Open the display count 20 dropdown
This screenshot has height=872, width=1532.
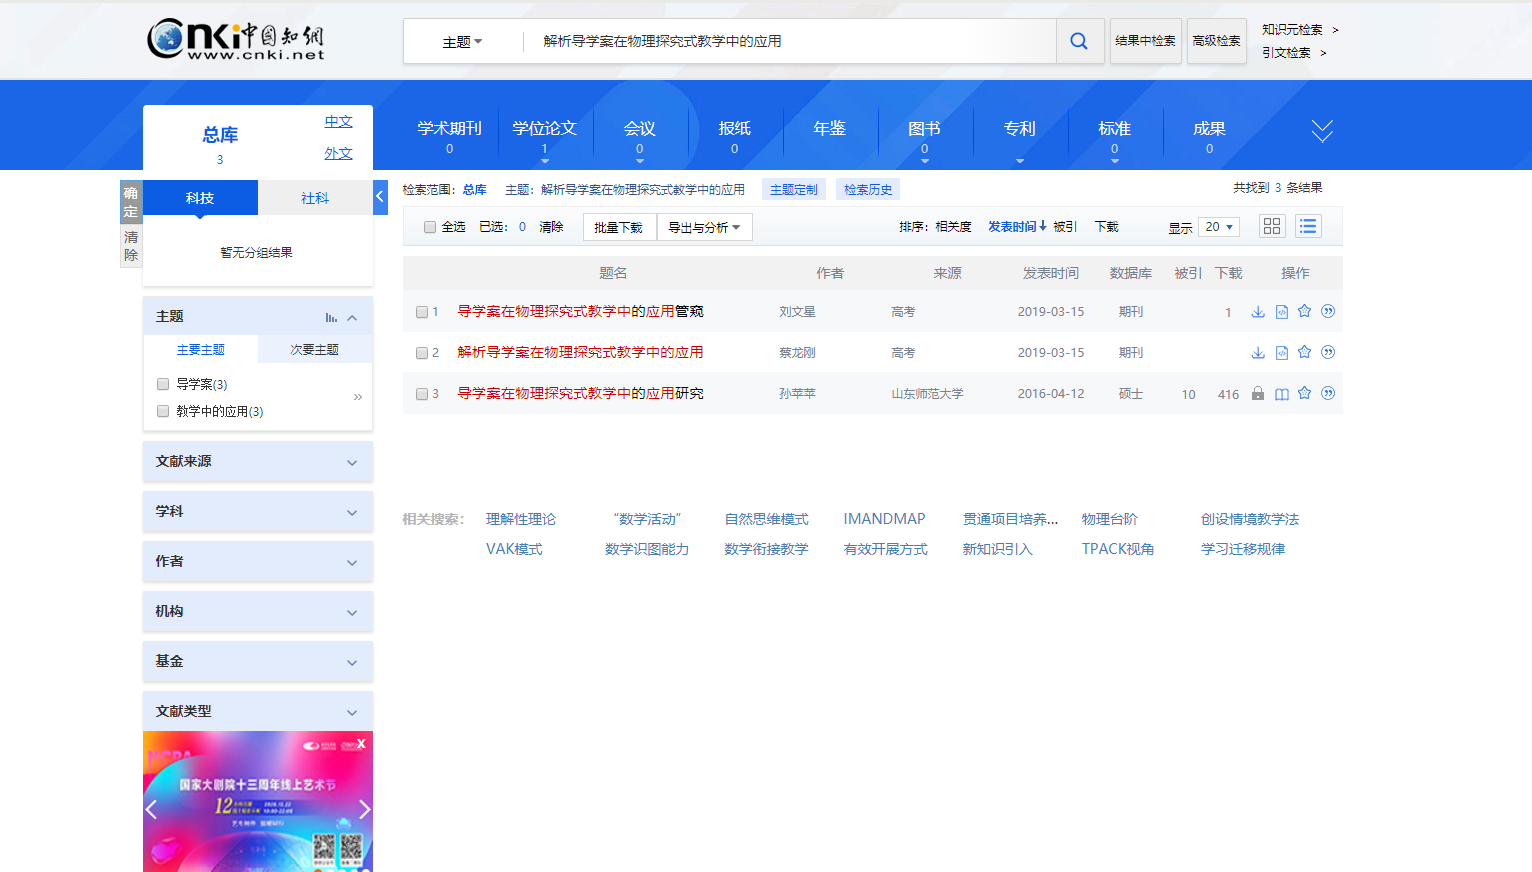tap(1218, 227)
